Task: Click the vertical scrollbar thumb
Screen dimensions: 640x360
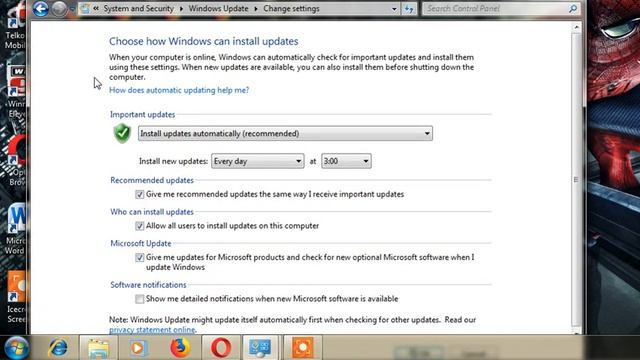Action: [x=576, y=180]
